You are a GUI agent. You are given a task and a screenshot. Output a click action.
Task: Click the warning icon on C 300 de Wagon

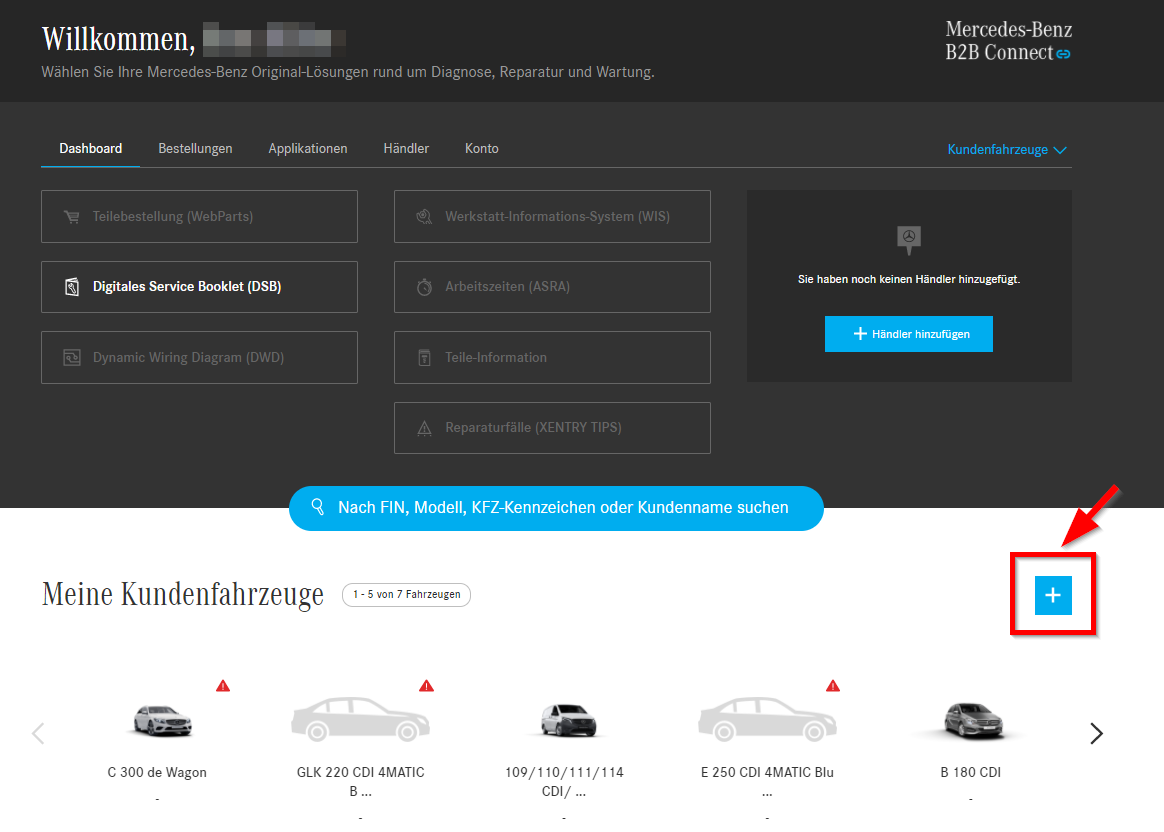pyautogui.click(x=223, y=686)
